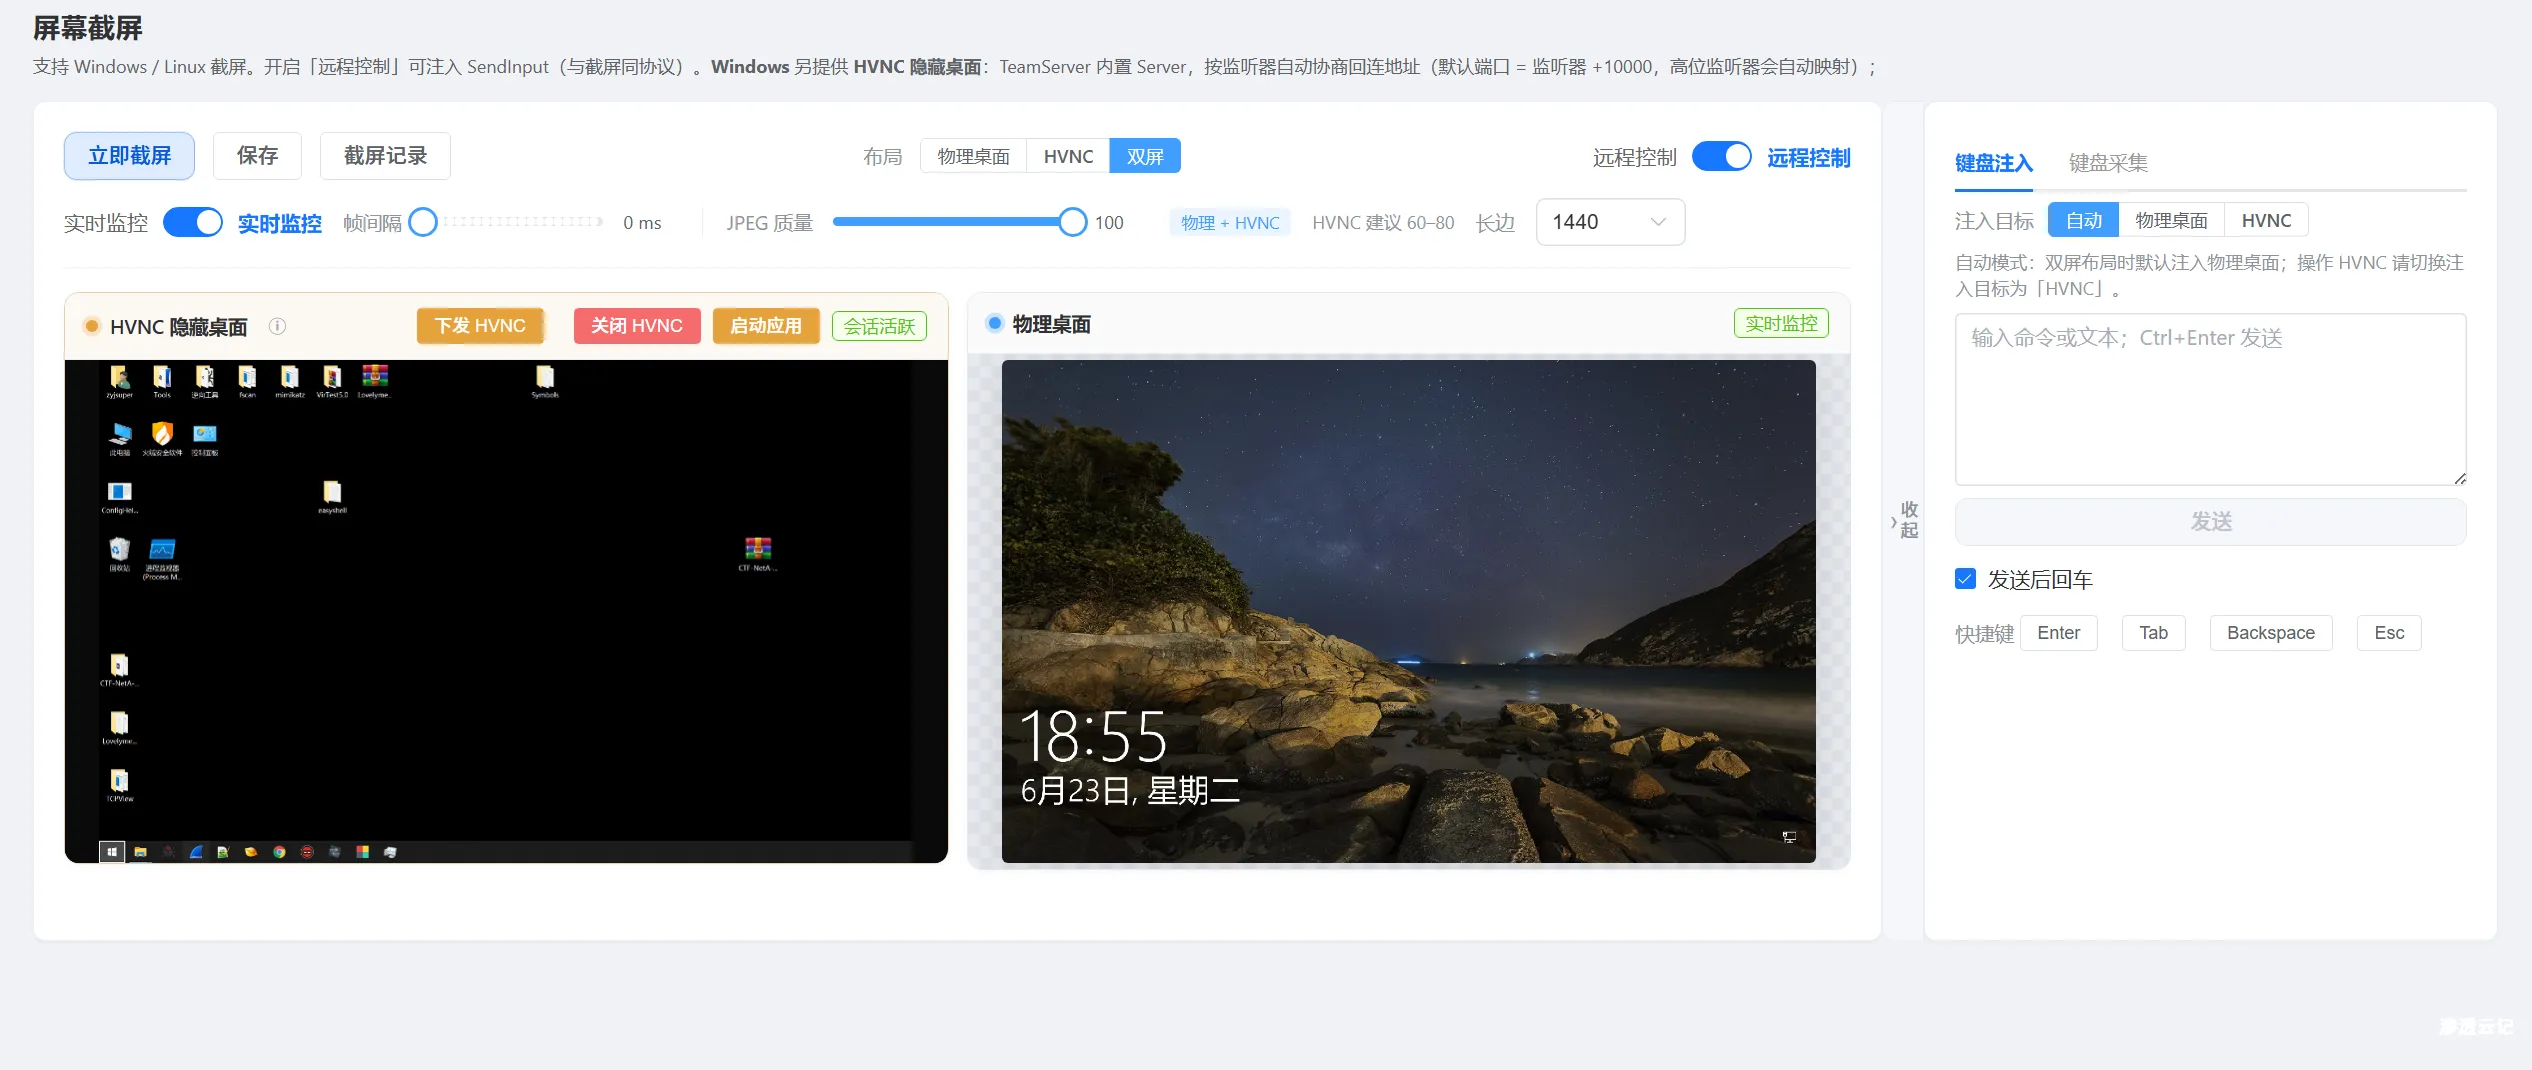Launch the Process Monitor desktop icon
Screen dimensions: 2532x1070
click(x=162, y=557)
